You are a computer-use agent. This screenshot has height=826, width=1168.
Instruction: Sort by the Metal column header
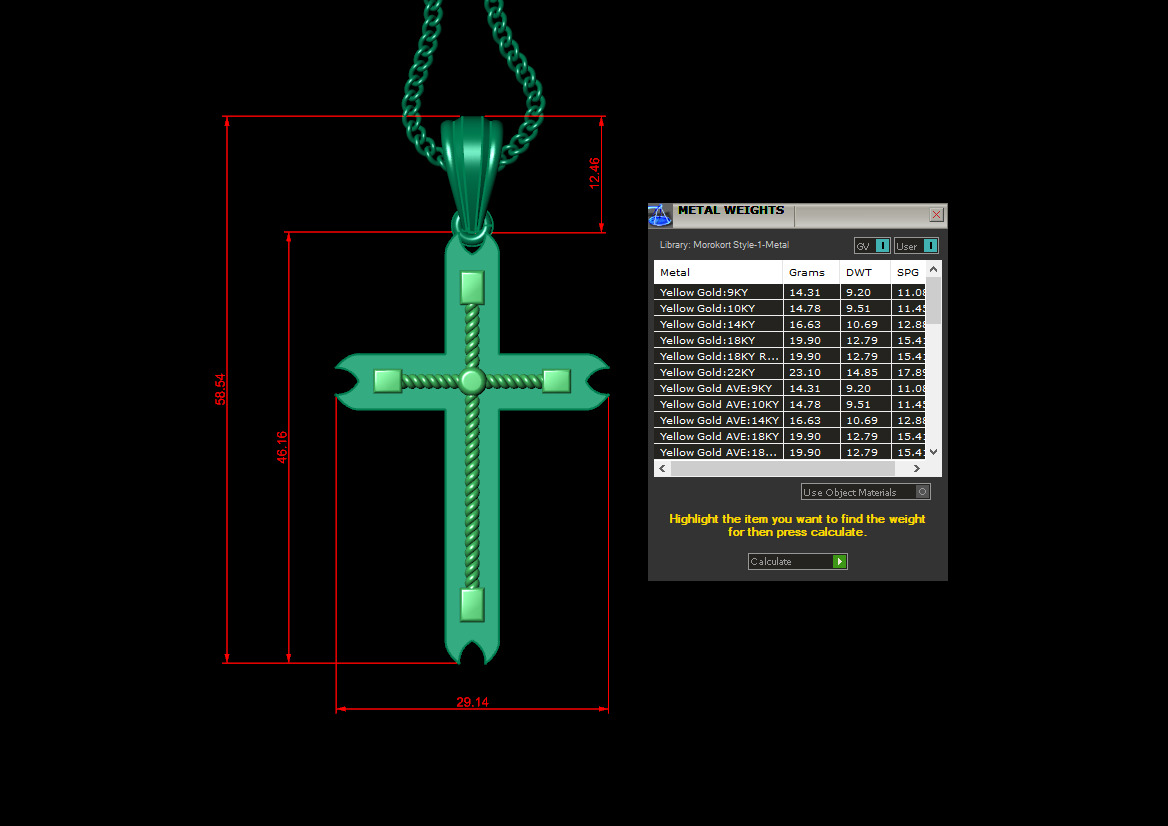pos(718,272)
